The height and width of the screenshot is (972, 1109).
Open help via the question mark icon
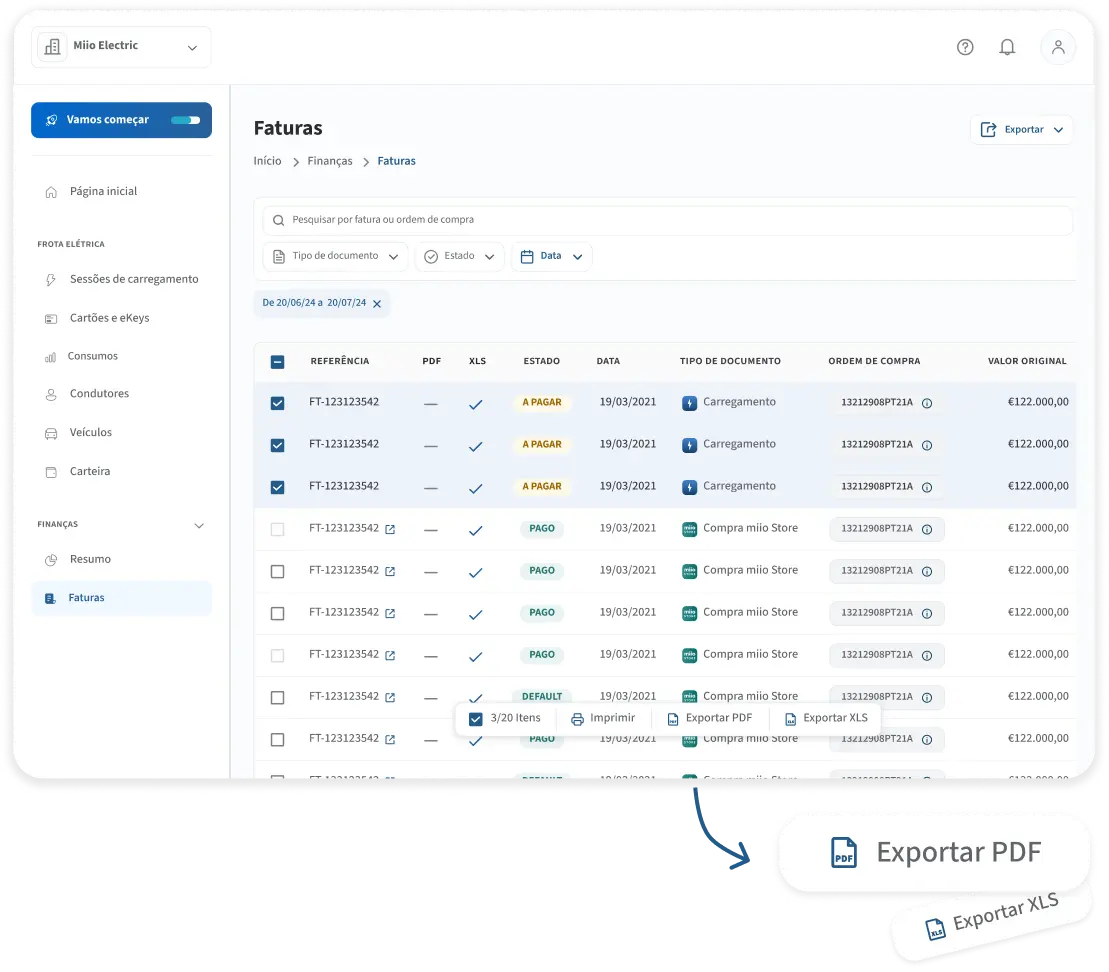(965, 47)
